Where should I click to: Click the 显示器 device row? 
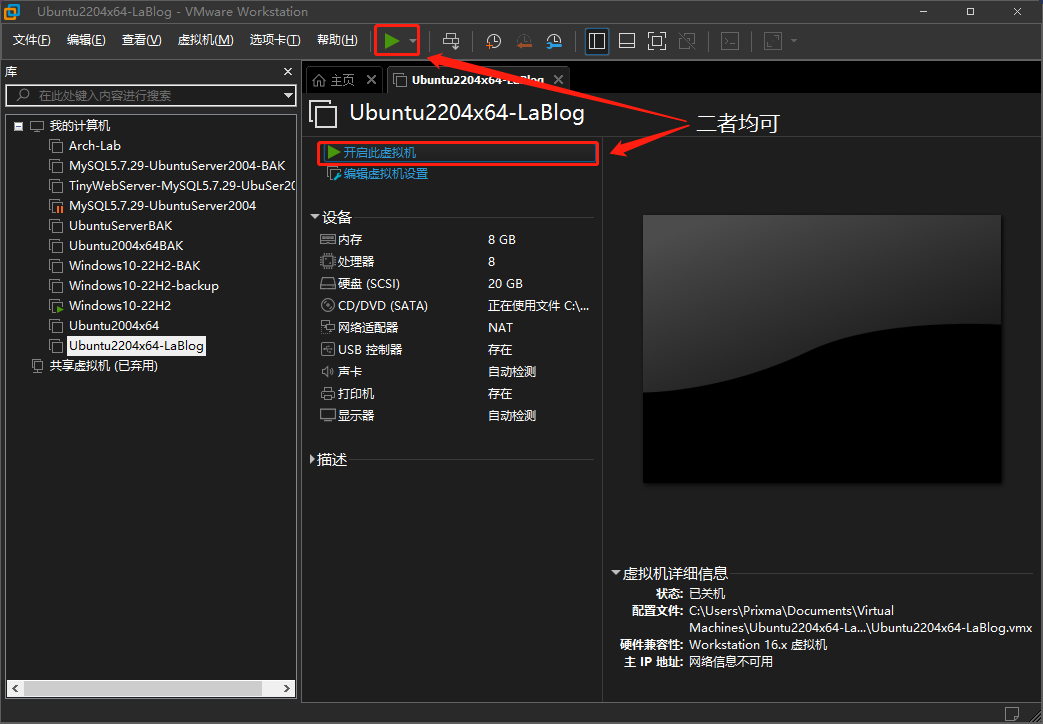tap(455, 415)
